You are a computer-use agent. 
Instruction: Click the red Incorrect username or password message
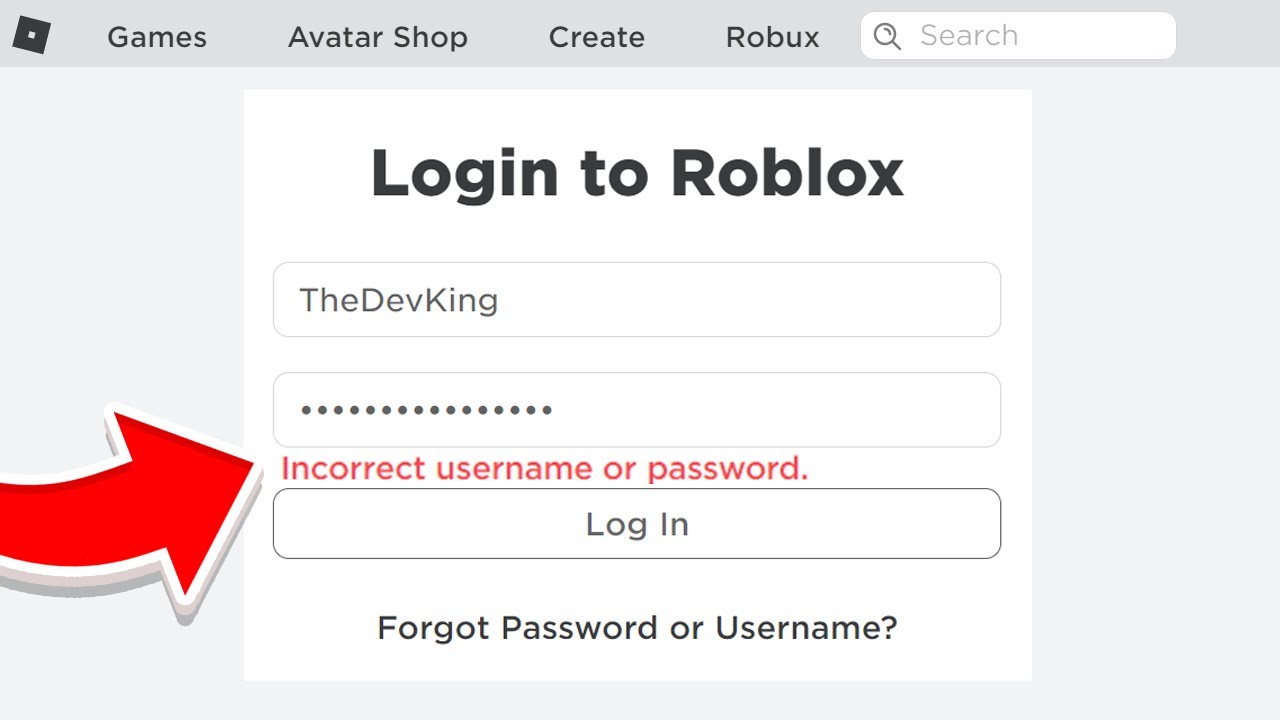pos(545,468)
